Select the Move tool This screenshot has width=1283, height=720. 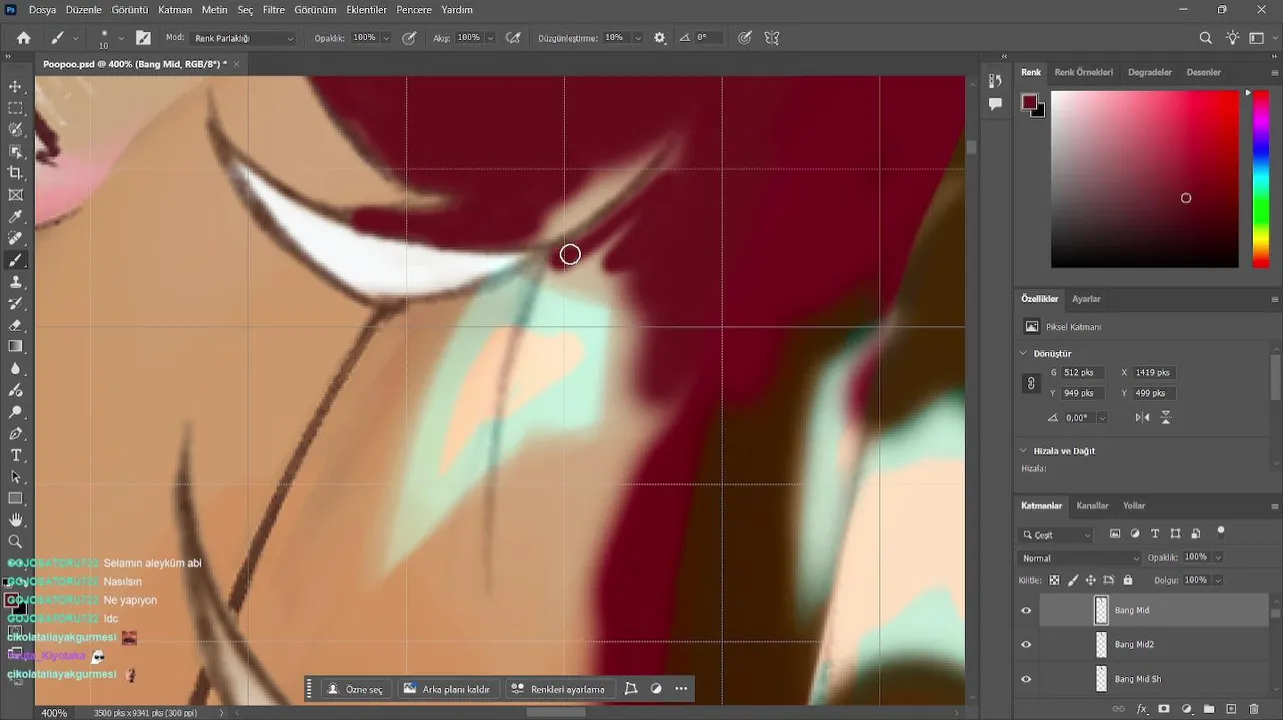pos(15,87)
